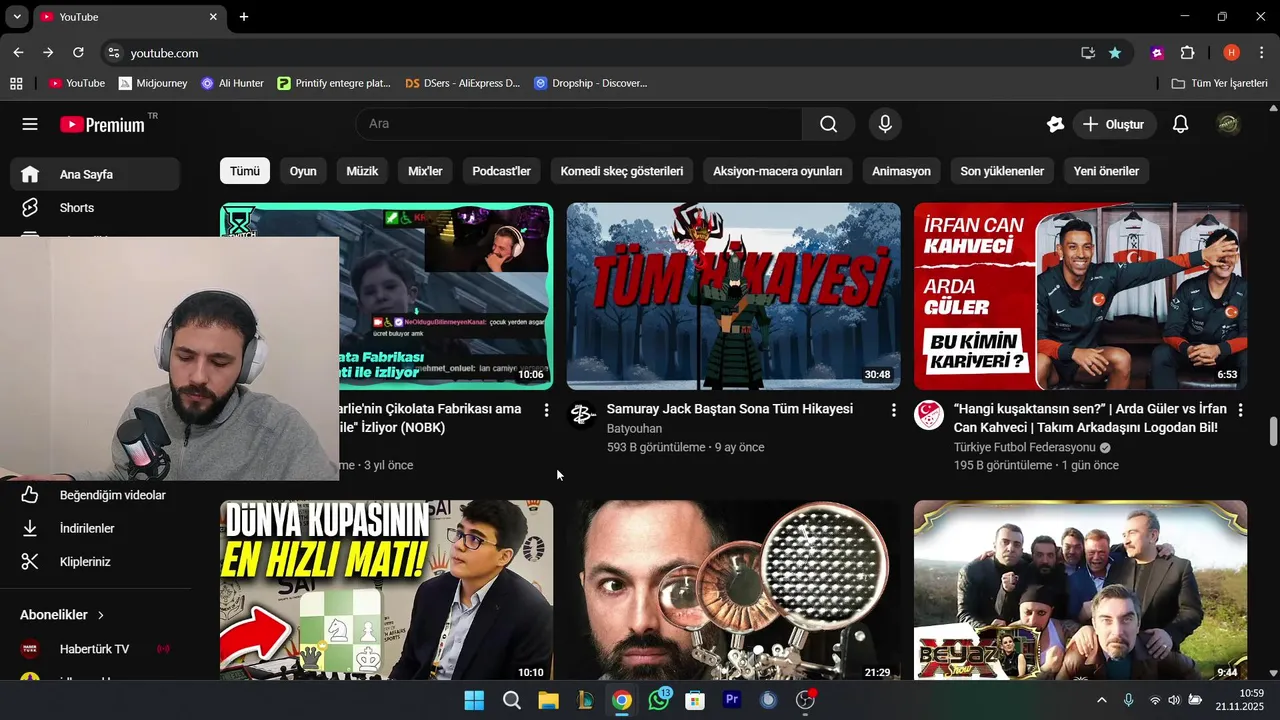Viewport: 1280px width, 720px height.
Task: Select the Podcast'ler filter chip
Action: (501, 171)
